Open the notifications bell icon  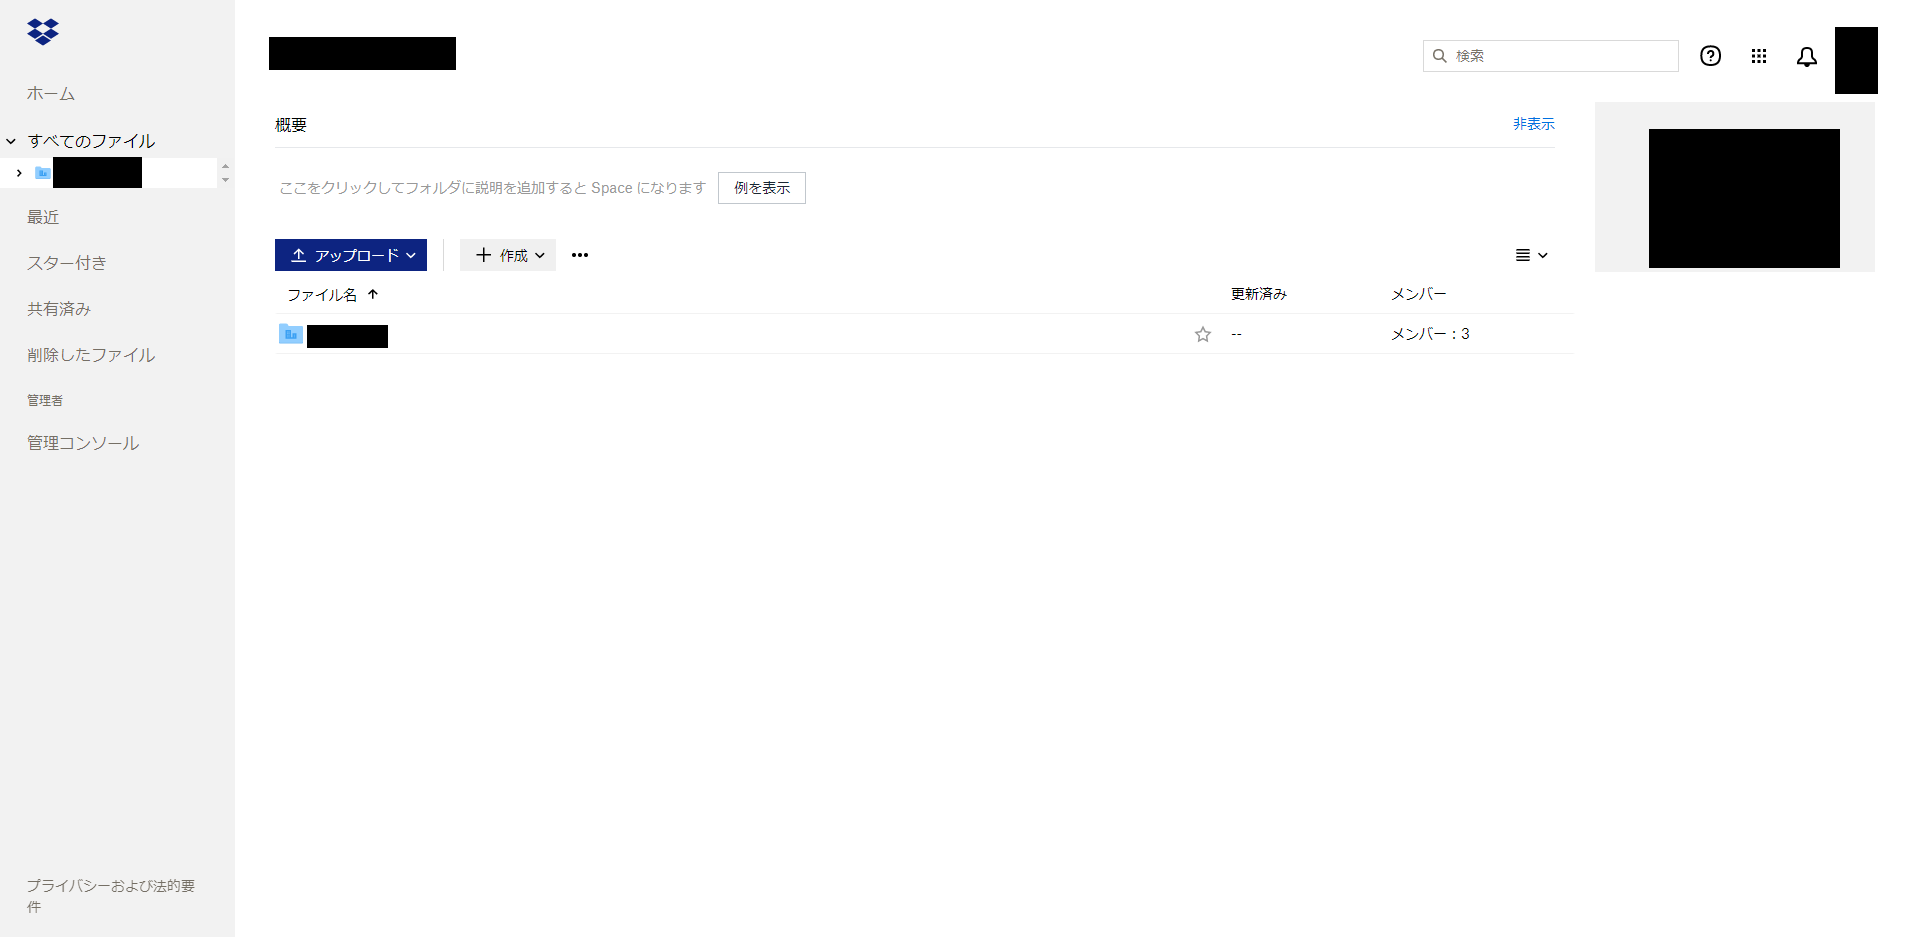[x=1806, y=57]
